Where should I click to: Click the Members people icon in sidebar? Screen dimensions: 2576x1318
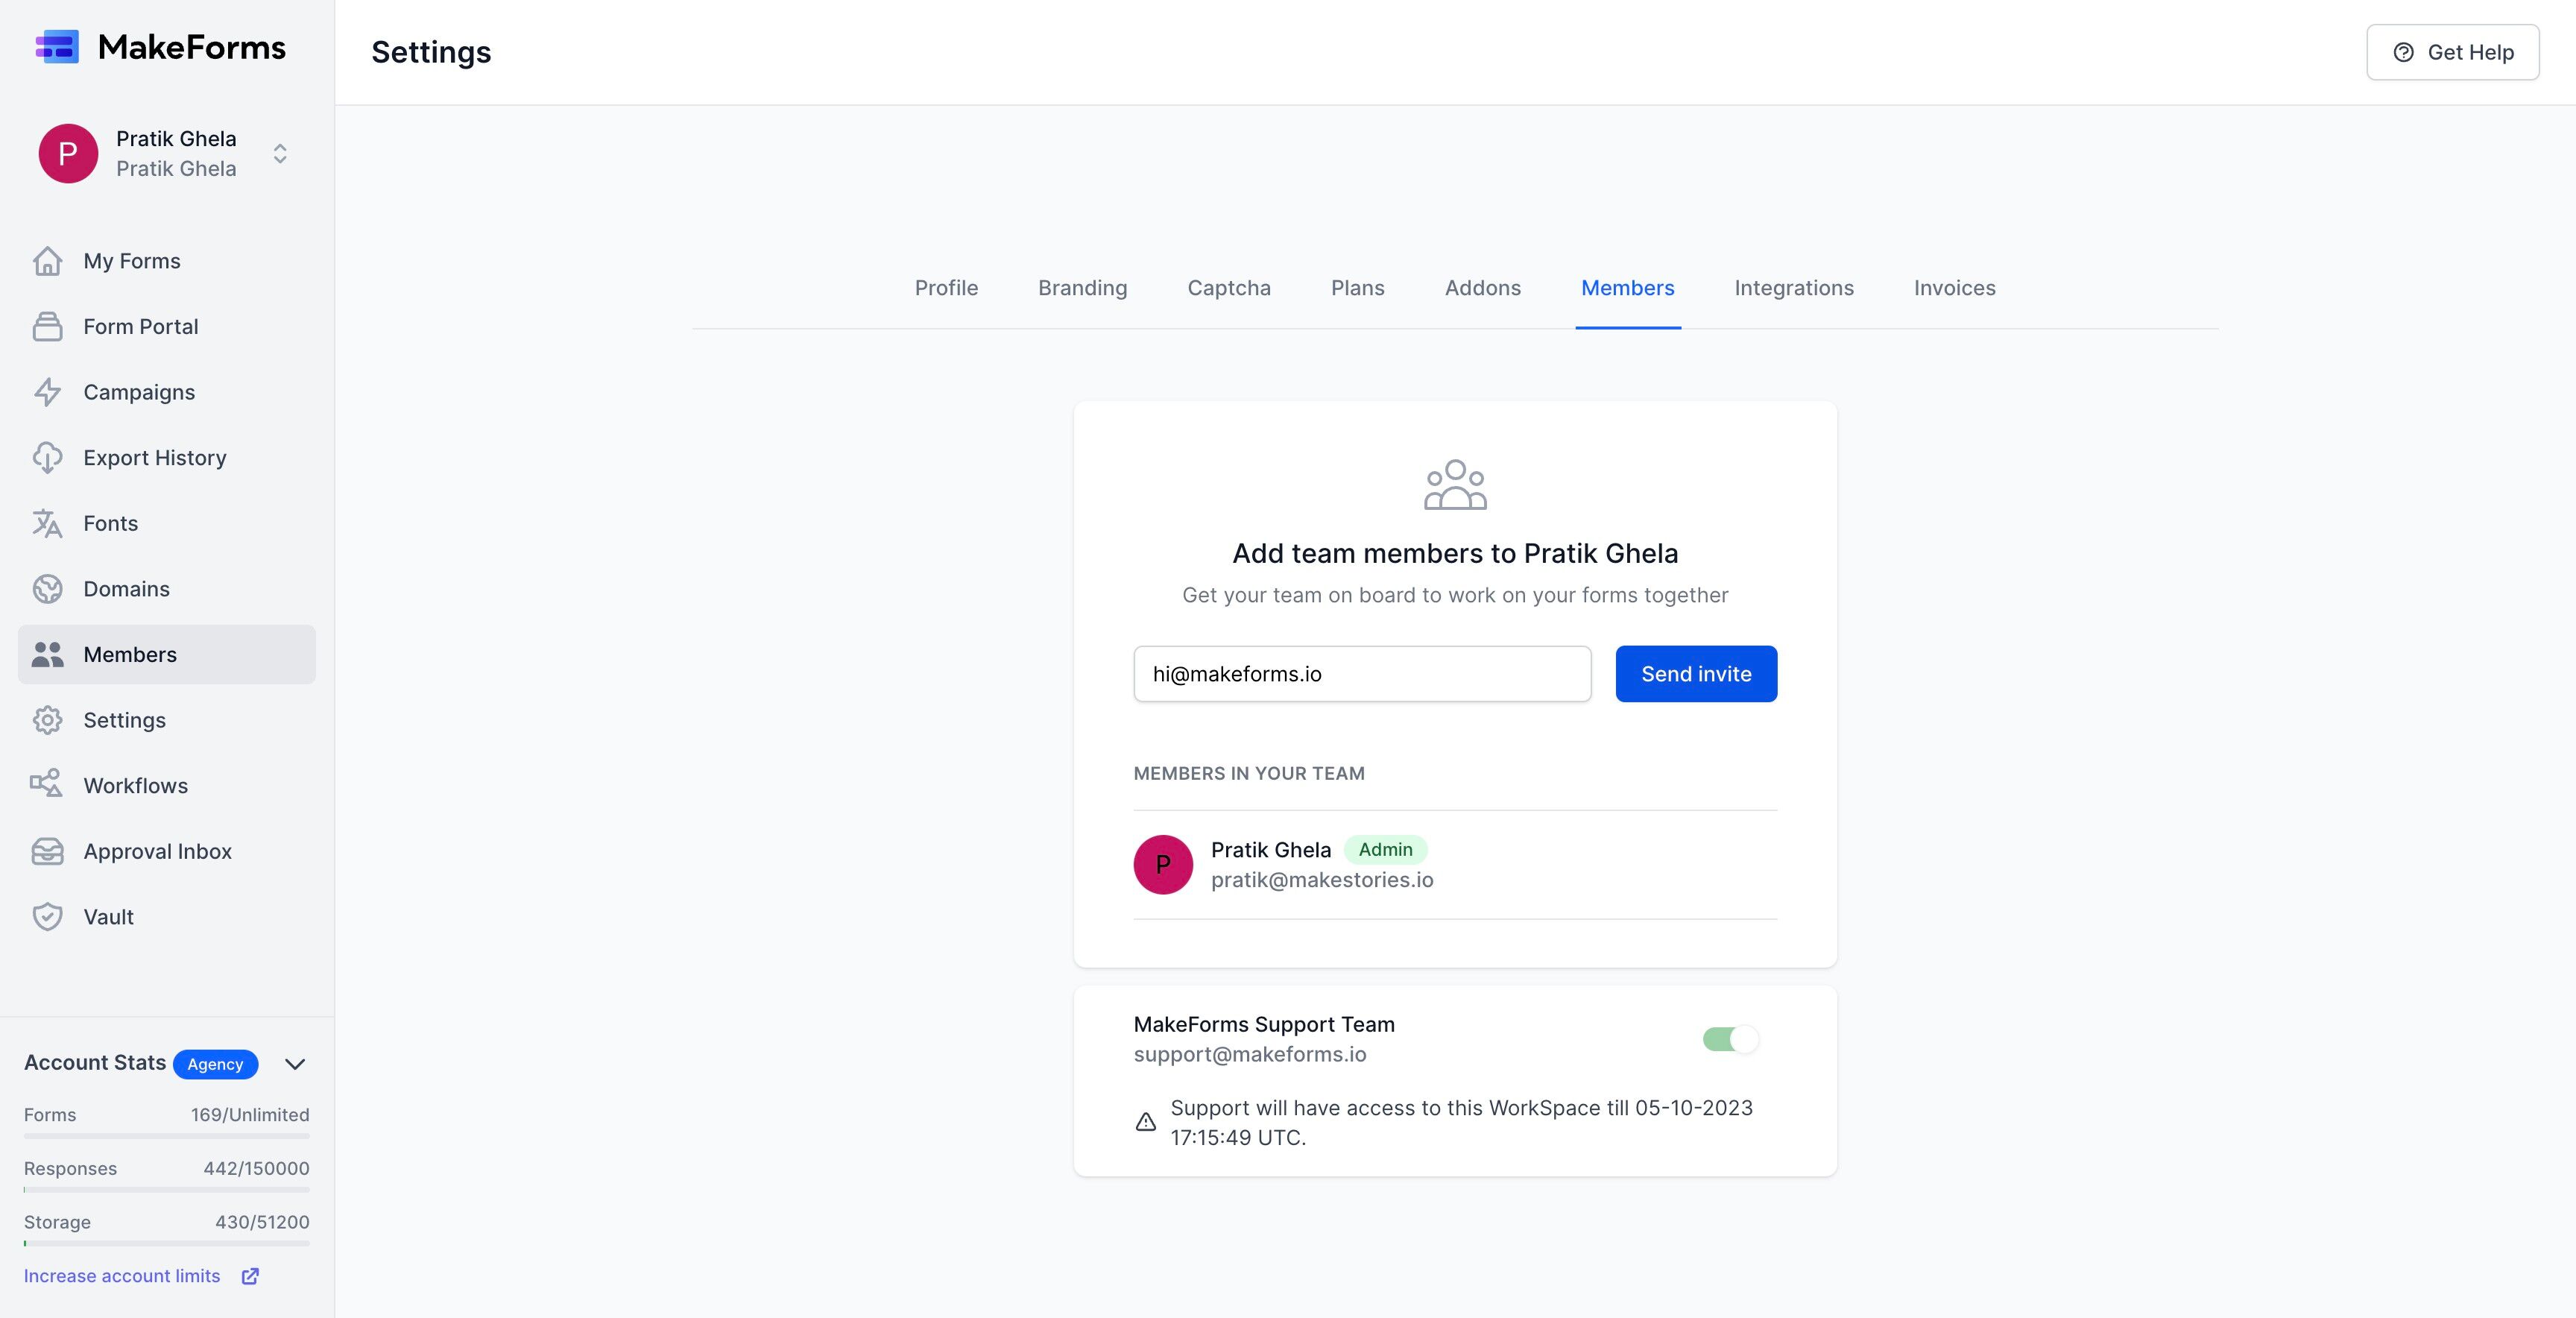point(47,655)
